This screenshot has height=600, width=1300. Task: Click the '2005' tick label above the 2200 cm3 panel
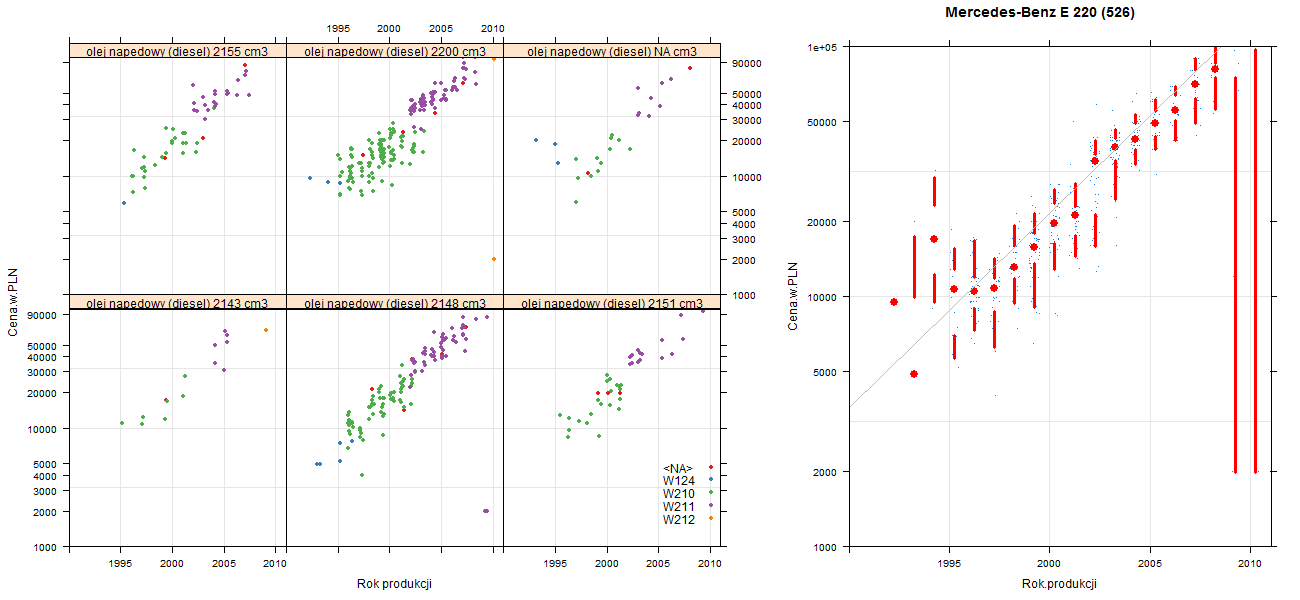point(441,29)
